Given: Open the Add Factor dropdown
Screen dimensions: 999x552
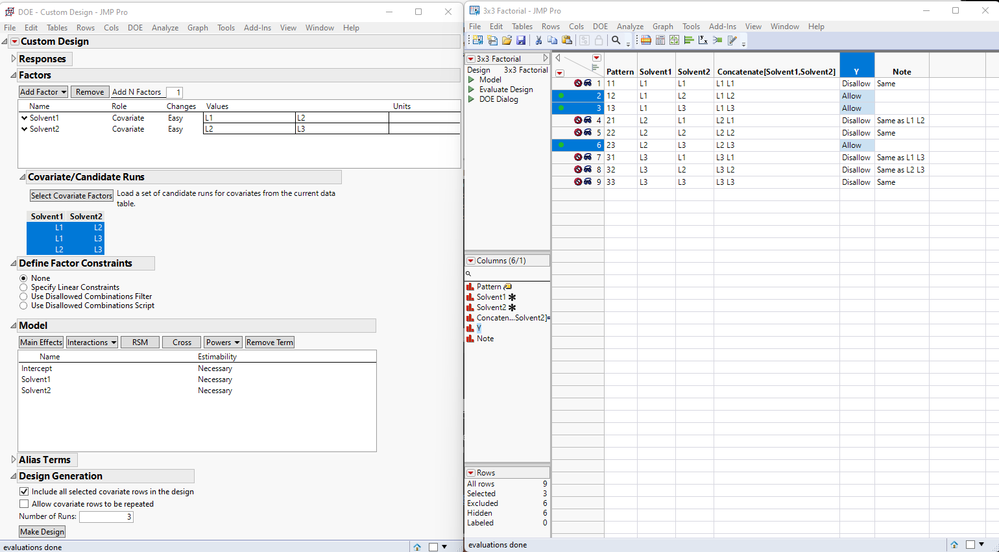Looking at the screenshot, I should point(44,92).
